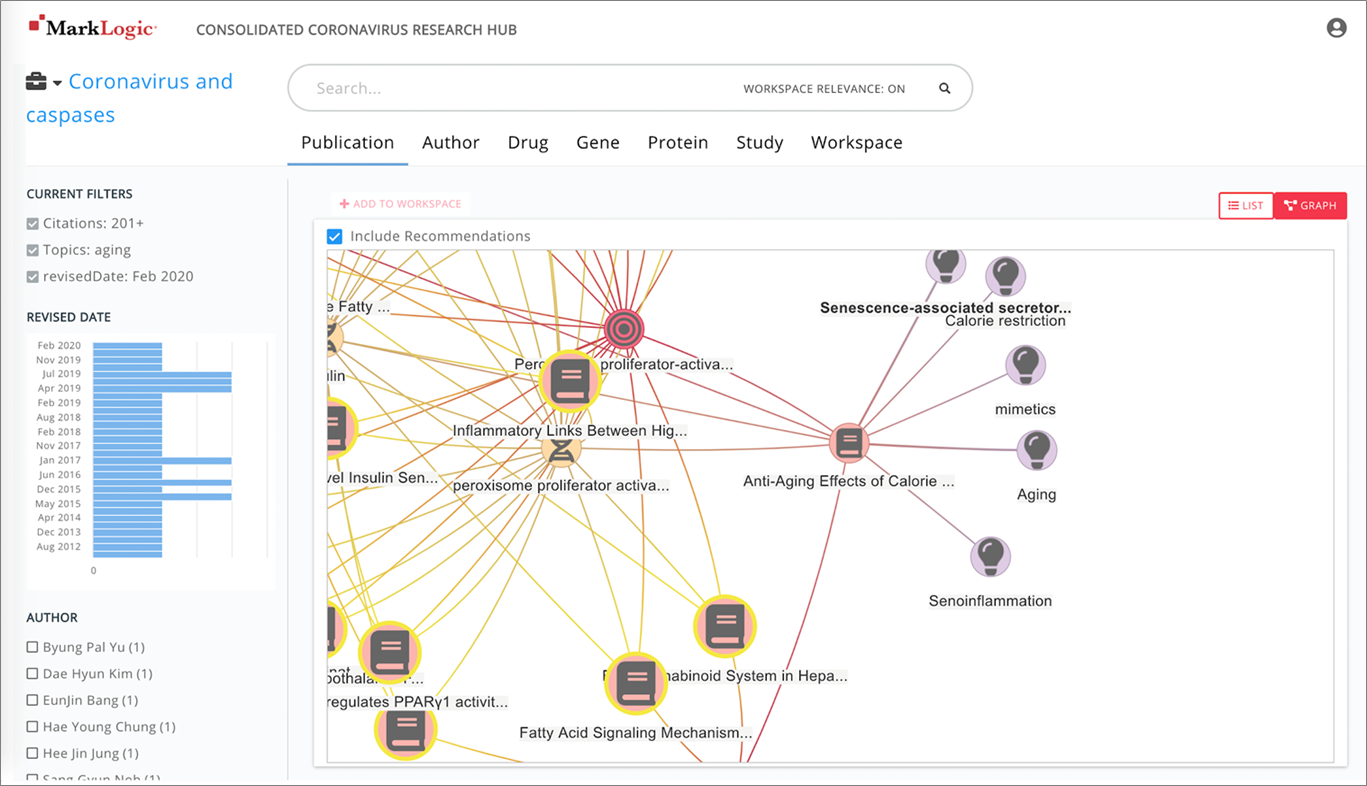Screen dimensions: 1367x786
Task: Click the ADD TO WORKSPACE button
Action: 400,203
